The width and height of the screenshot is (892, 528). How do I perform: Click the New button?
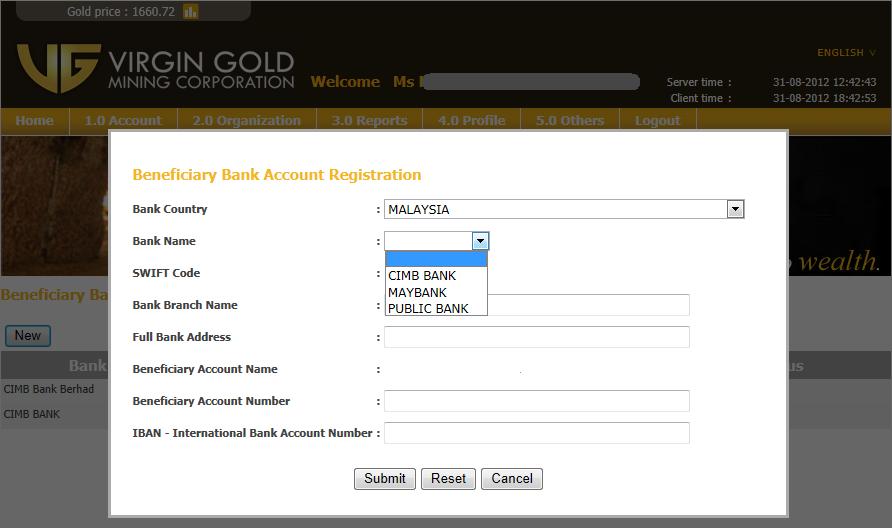28,336
